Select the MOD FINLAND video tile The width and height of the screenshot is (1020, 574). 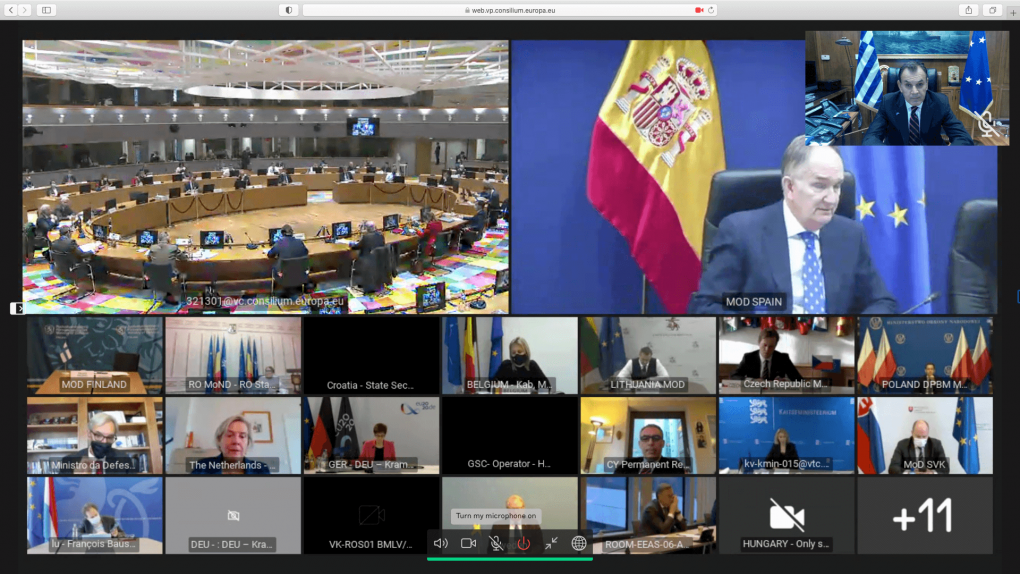tap(94, 355)
